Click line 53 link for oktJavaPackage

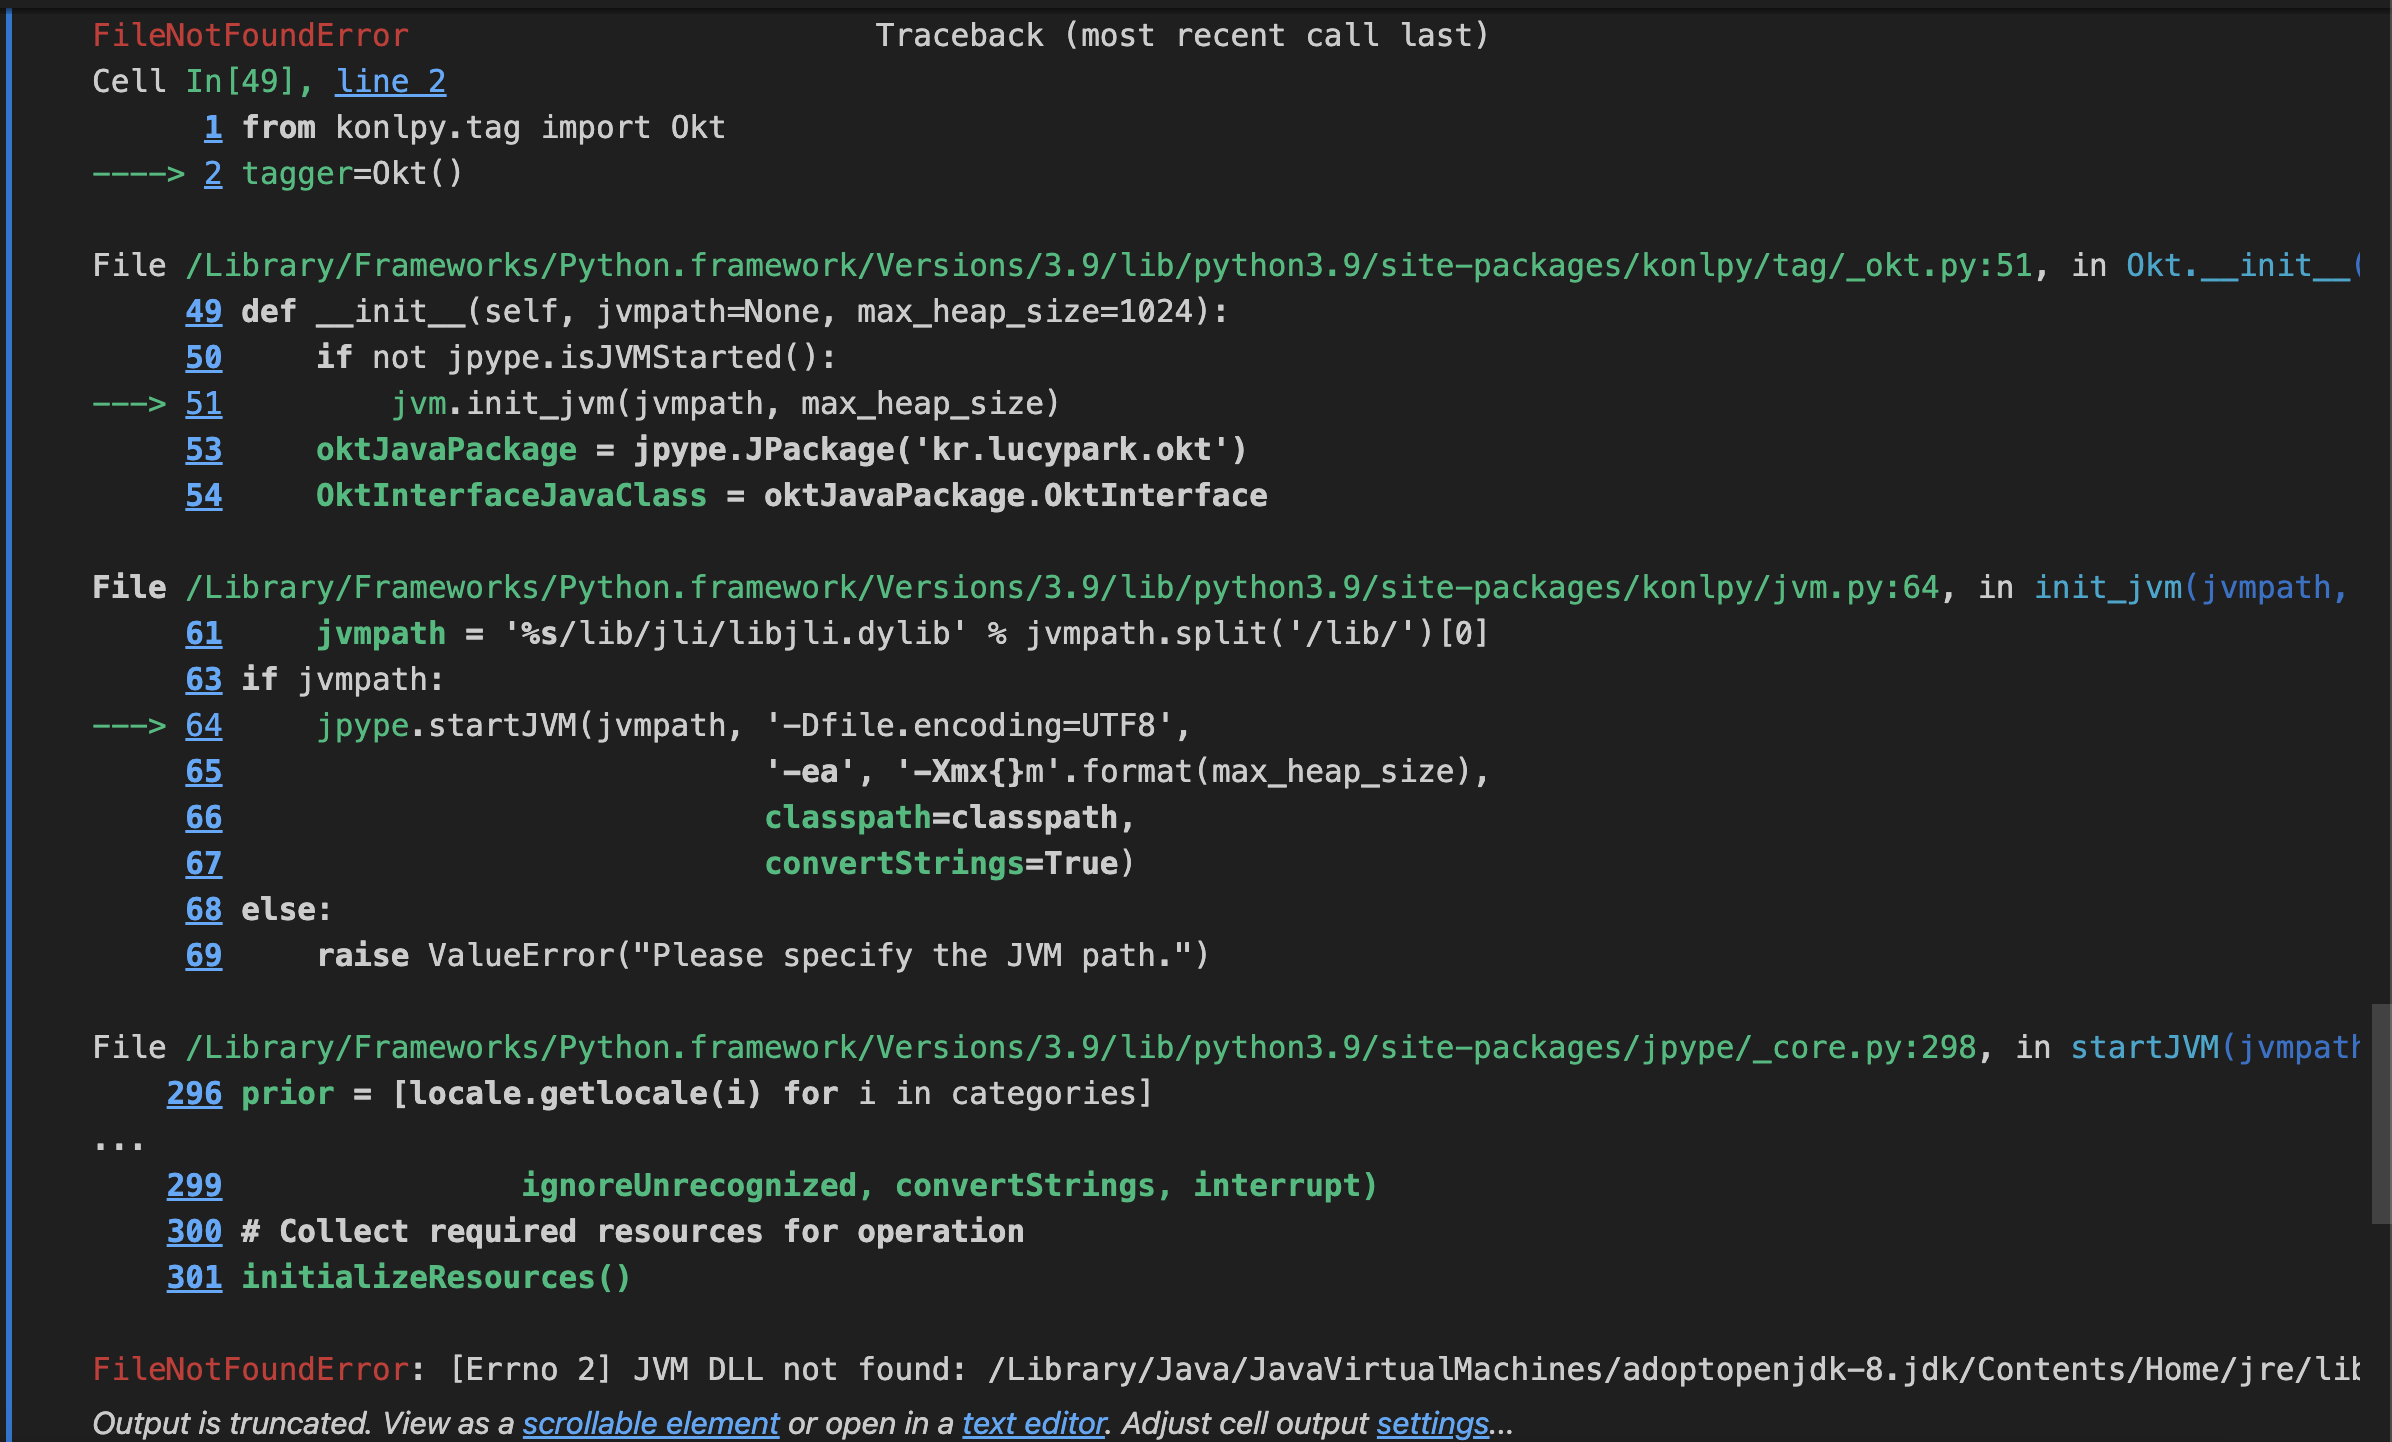[x=204, y=449]
